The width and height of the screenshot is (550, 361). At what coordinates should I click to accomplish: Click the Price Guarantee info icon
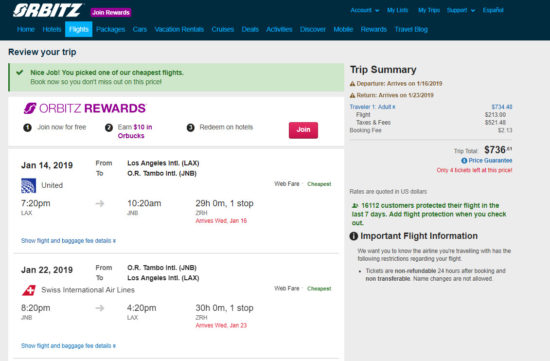pos(464,161)
